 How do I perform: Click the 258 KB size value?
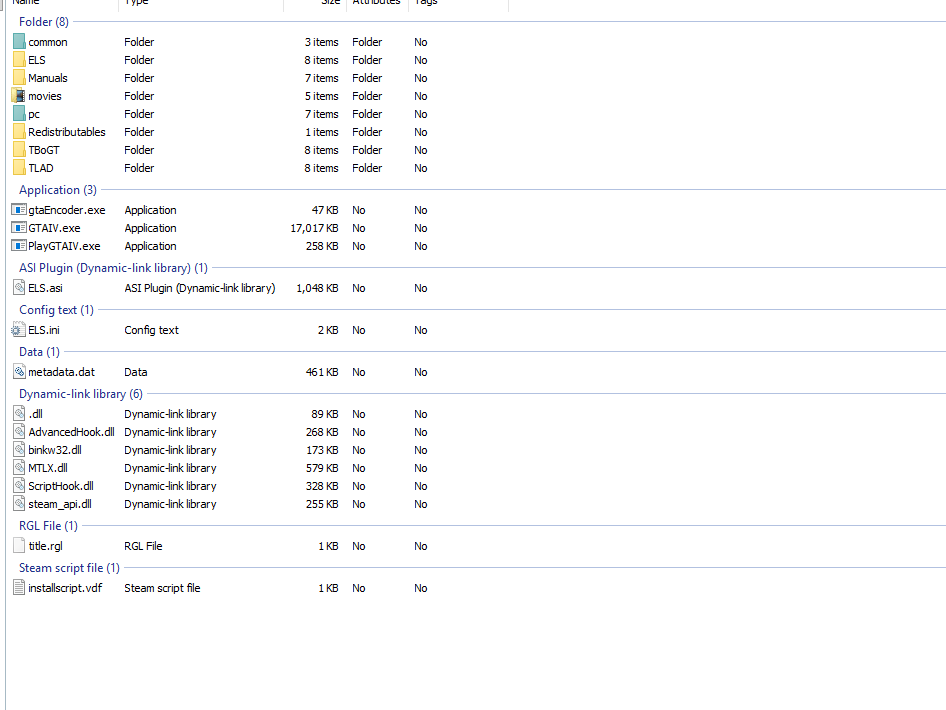coord(322,246)
